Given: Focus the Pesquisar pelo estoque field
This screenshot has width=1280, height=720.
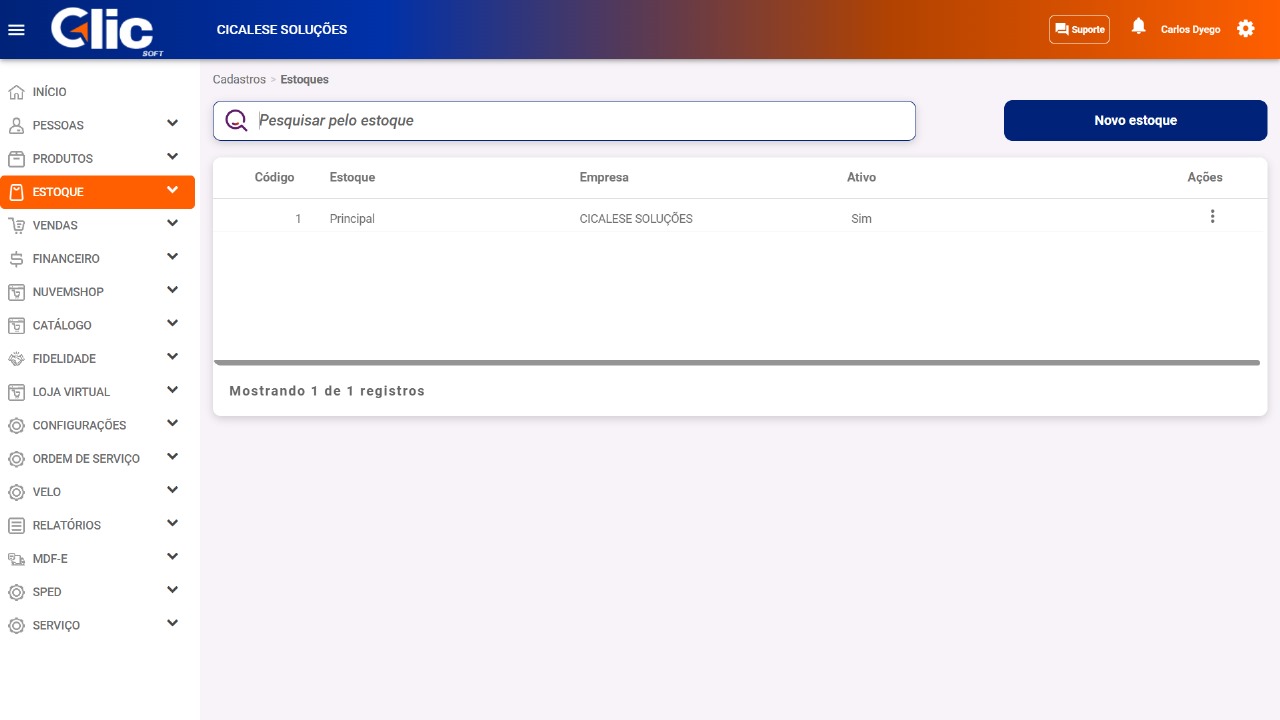Looking at the screenshot, I should click(580, 121).
